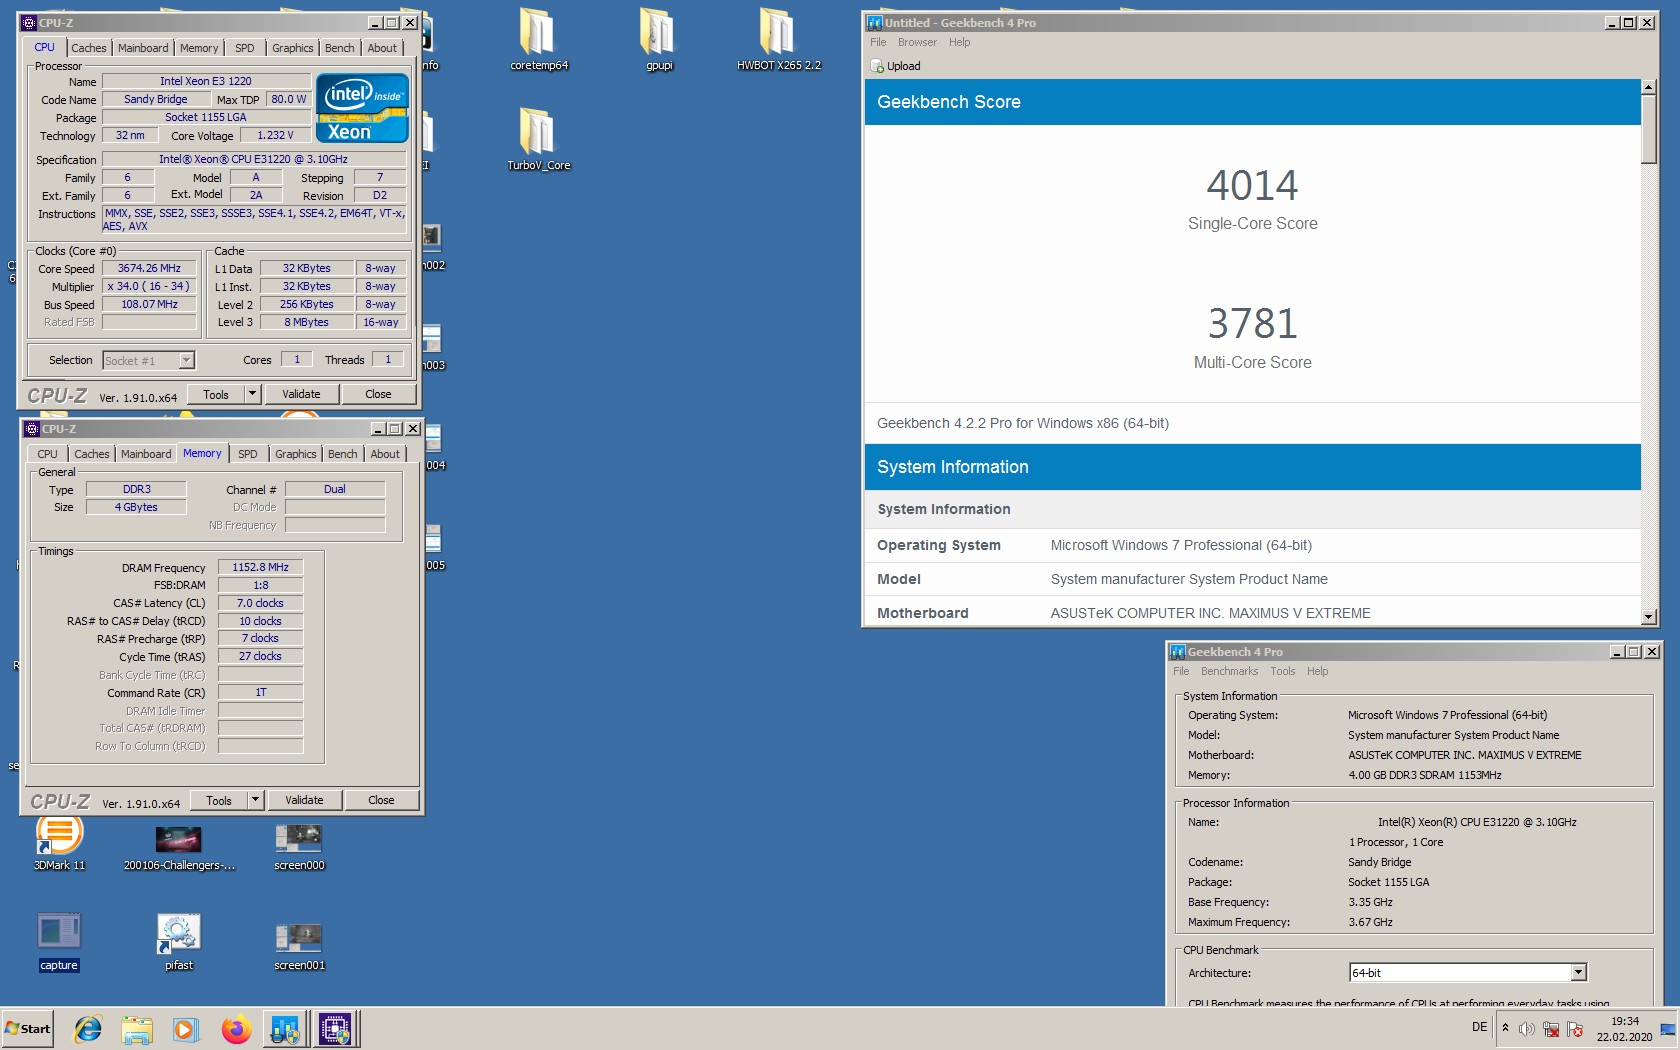Open About tab in upper CPU-Z
This screenshot has height=1050, width=1680.
click(382, 48)
